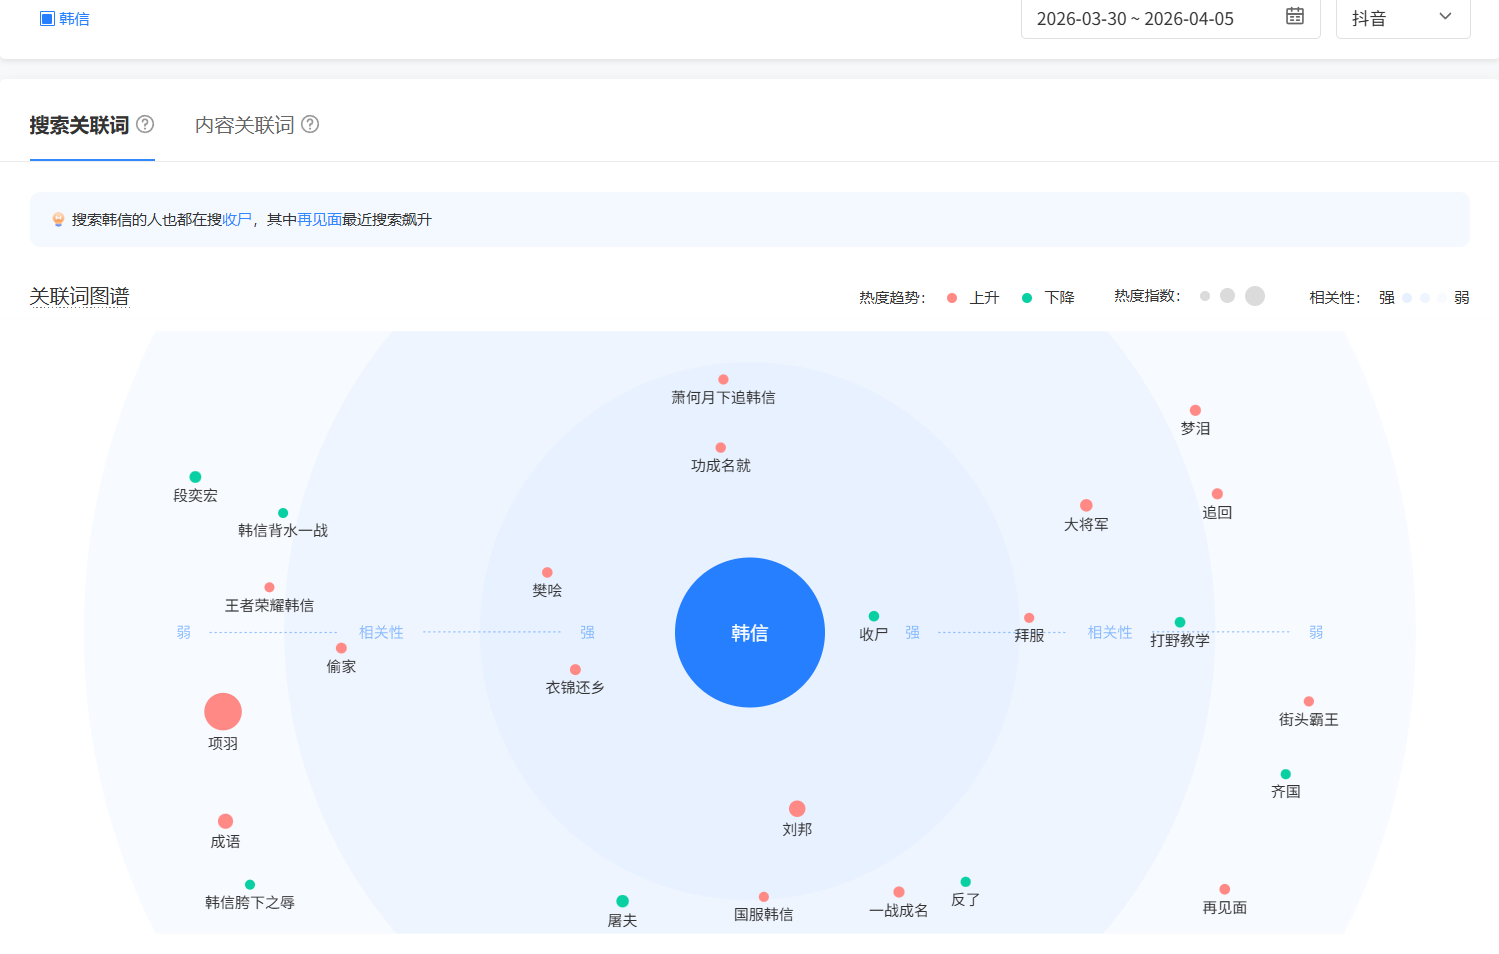Toggle the 上升 trend legend item

coord(973,298)
